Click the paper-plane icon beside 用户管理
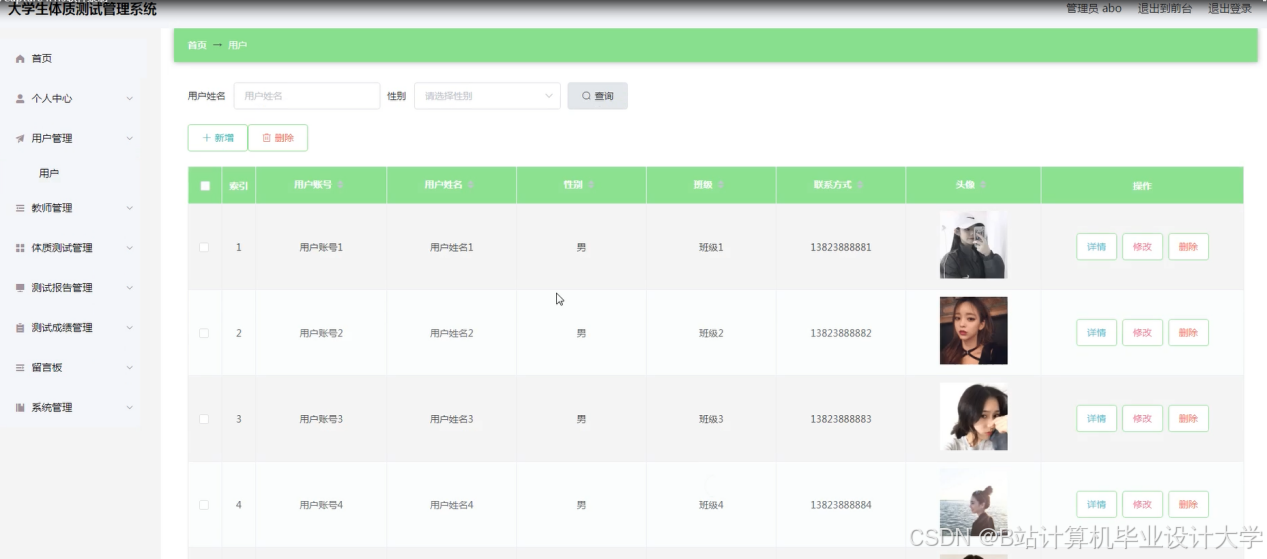This screenshot has width=1267, height=559. [x=20, y=139]
